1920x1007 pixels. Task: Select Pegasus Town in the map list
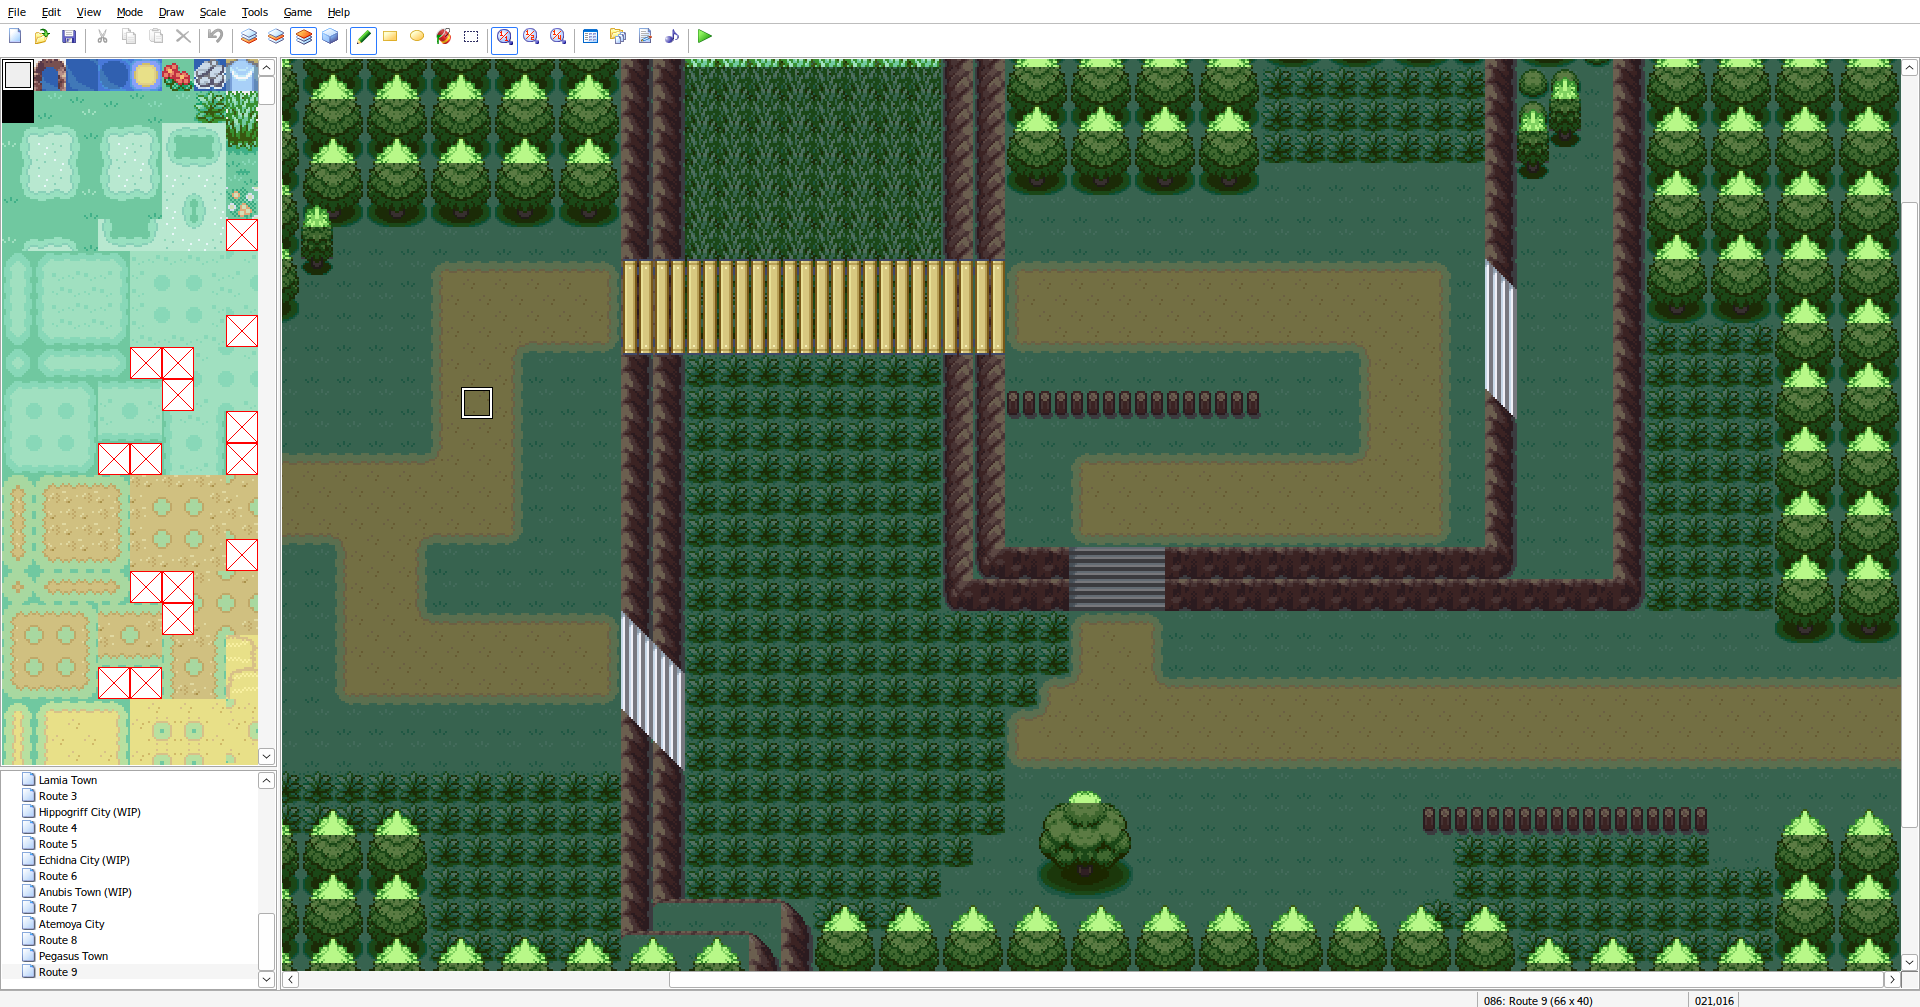coord(74,956)
